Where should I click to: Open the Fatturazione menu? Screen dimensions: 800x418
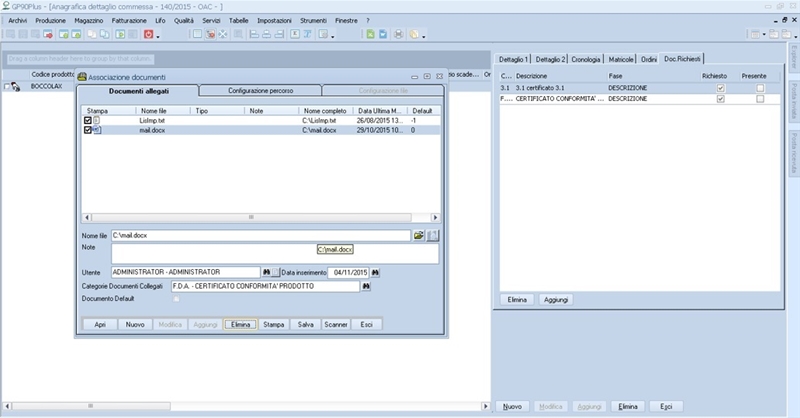(129, 20)
